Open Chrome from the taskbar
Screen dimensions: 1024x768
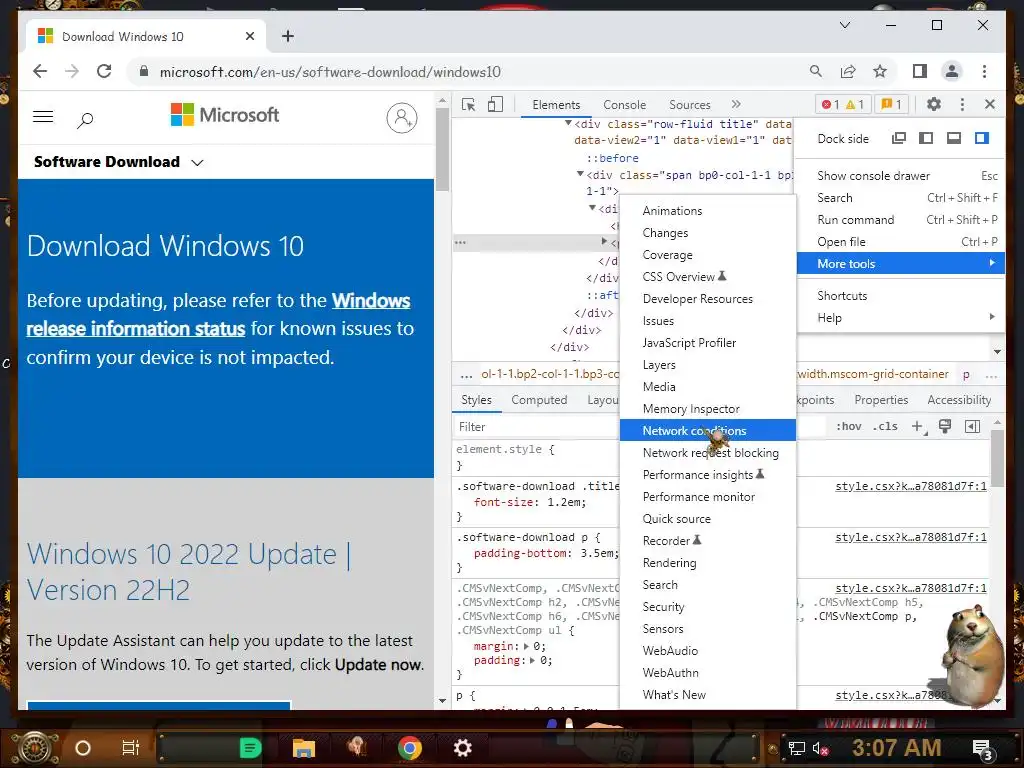[x=409, y=747]
